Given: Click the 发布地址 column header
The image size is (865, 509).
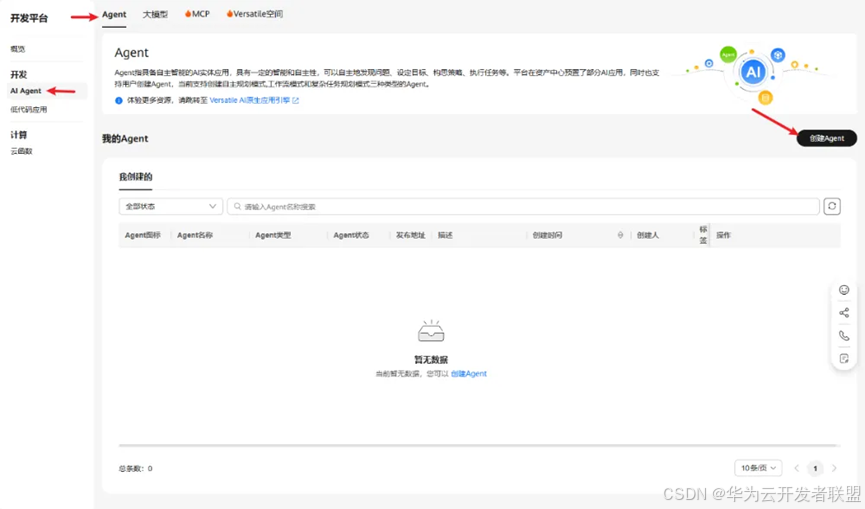Looking at the screenshot, I should (410, 235).
